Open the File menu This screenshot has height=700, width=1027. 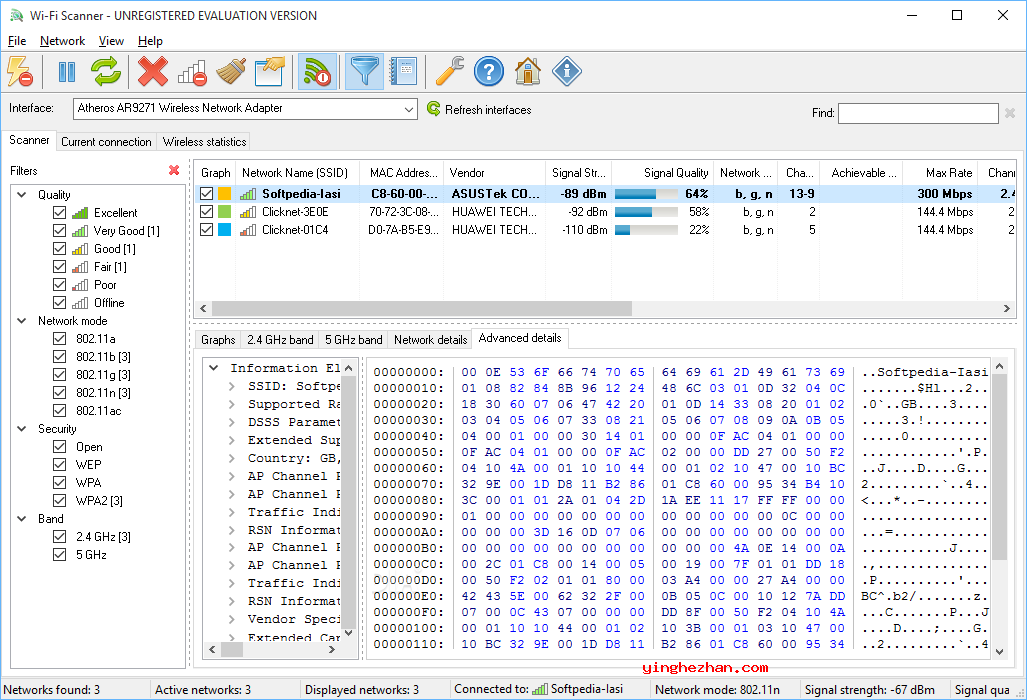click(x=17, y=41)
